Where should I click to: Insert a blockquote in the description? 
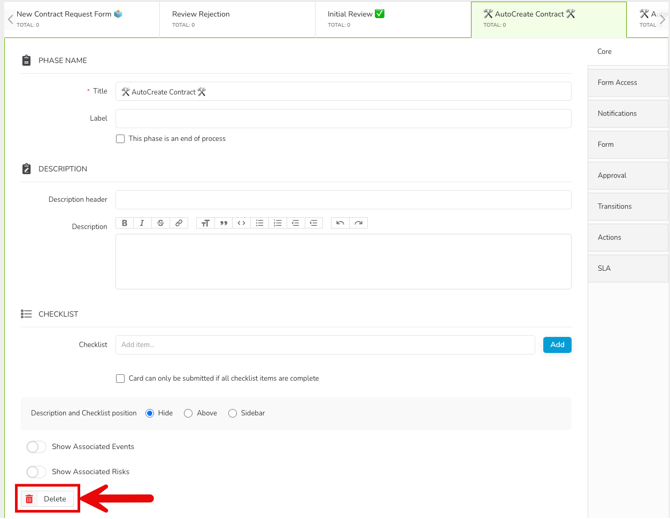[x=223, y=223]
